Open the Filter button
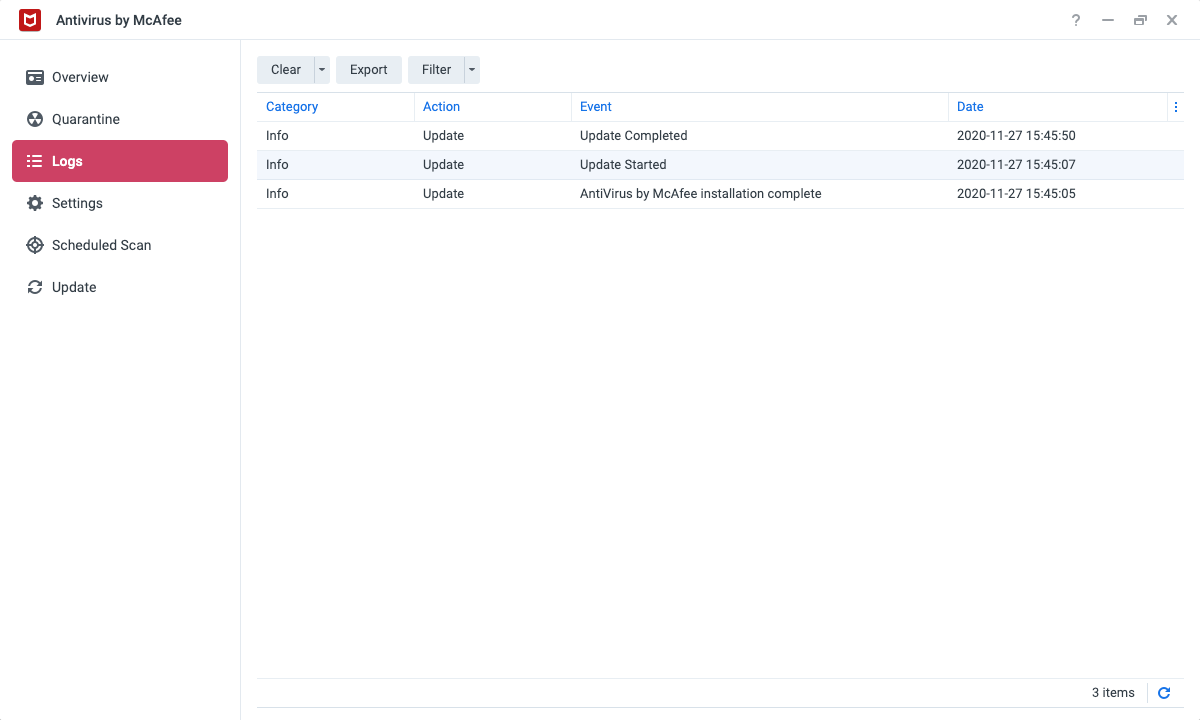Screen dimensions: 1200x720 436,70
